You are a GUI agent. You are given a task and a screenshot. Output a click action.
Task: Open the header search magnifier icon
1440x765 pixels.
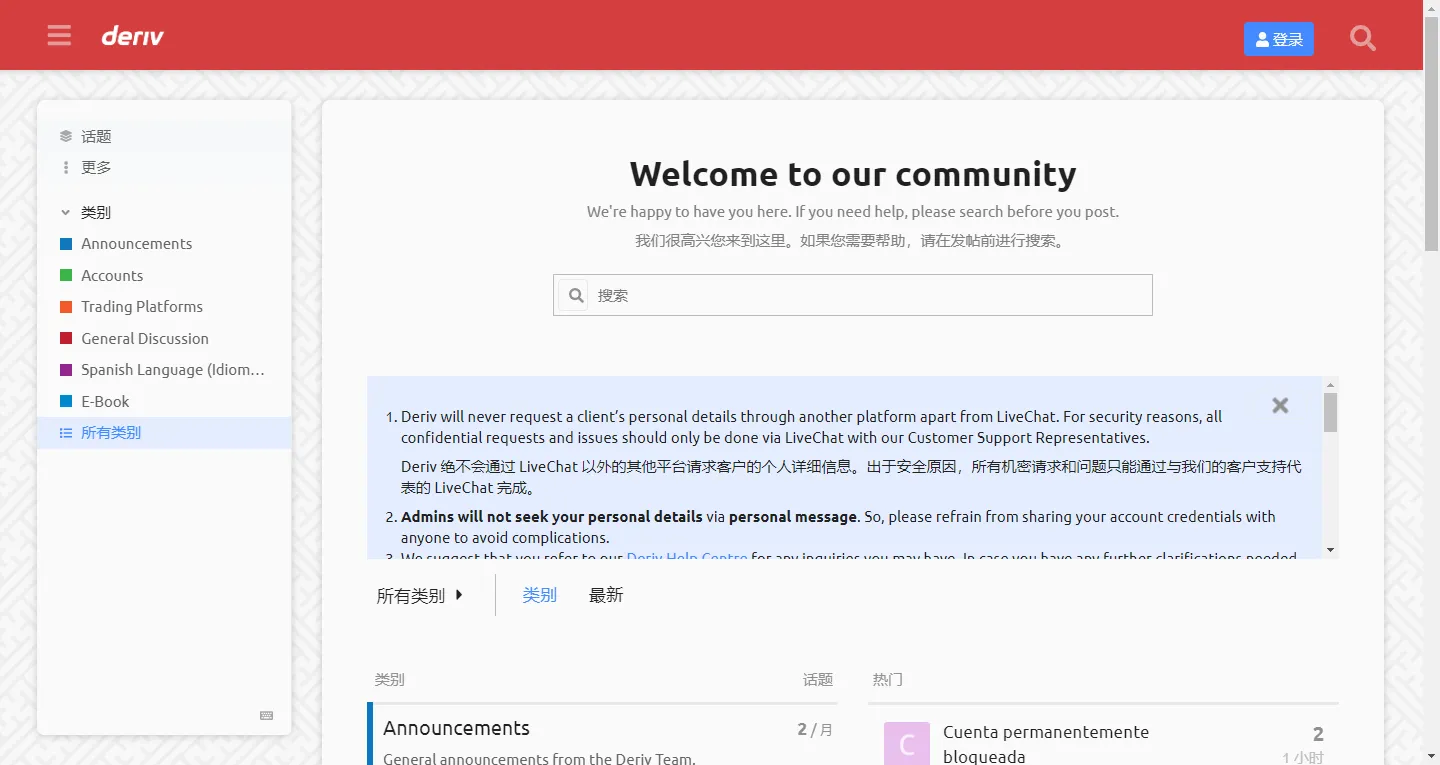coord(1362,38)
